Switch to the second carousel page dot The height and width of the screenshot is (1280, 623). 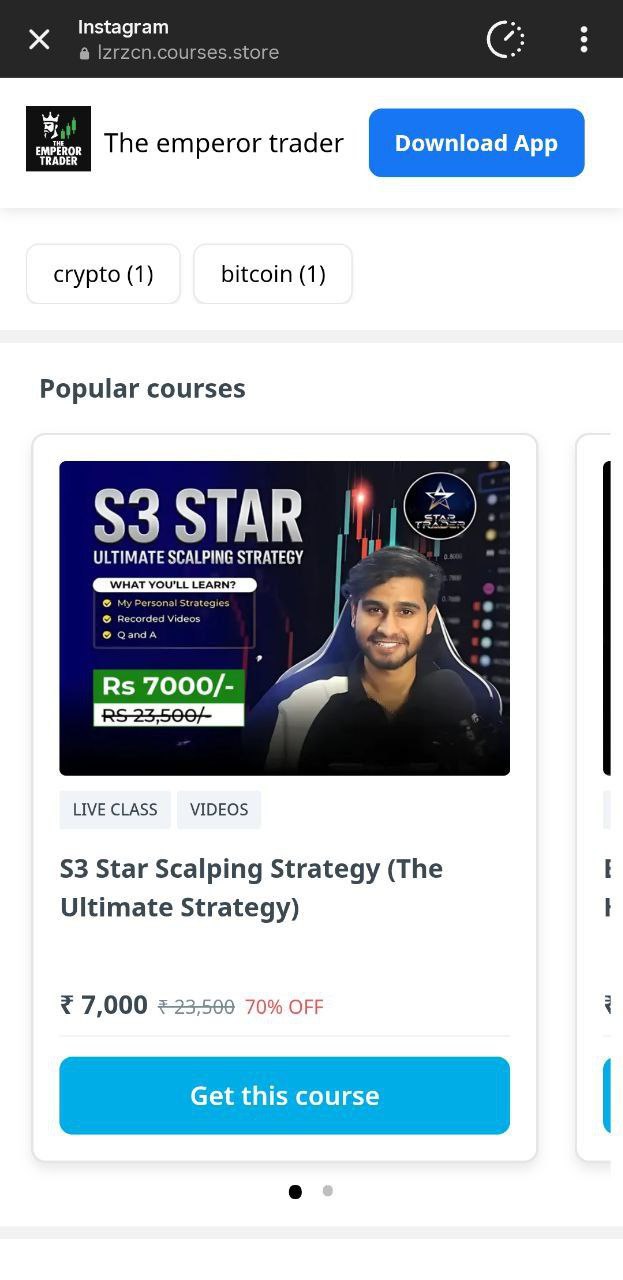point(328,1190)
